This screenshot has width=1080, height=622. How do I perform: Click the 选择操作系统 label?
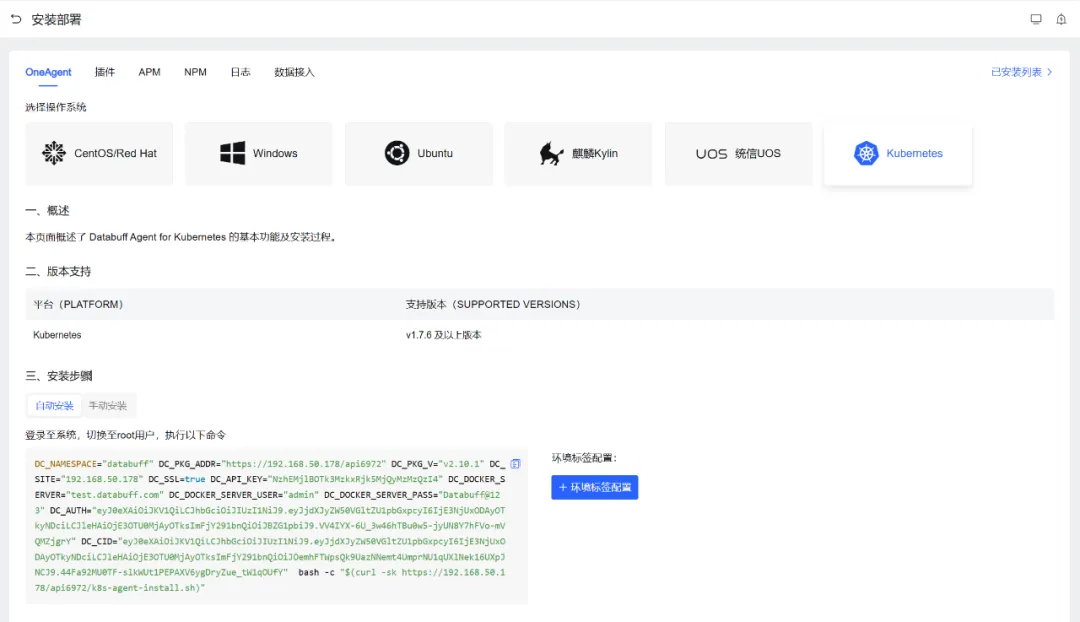[x=56, y=107]
